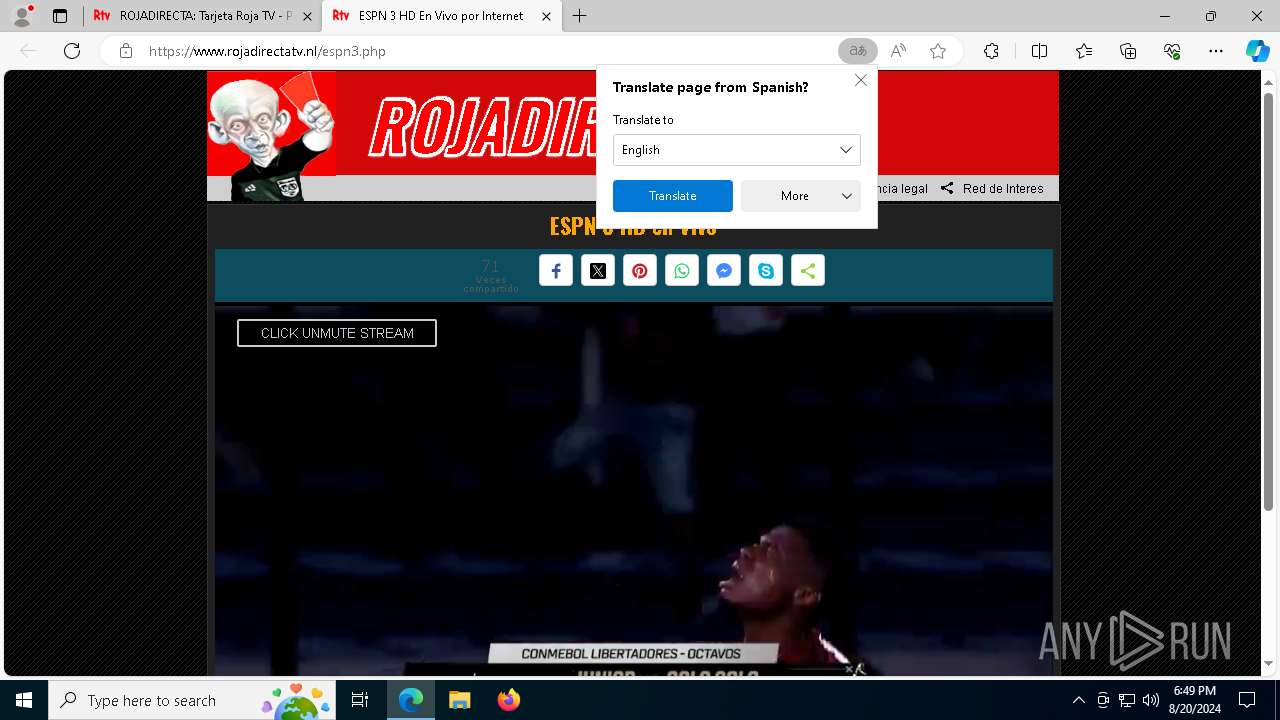Select the ESPN 3 HD En Vivo tab

click(x=441, y=16)
